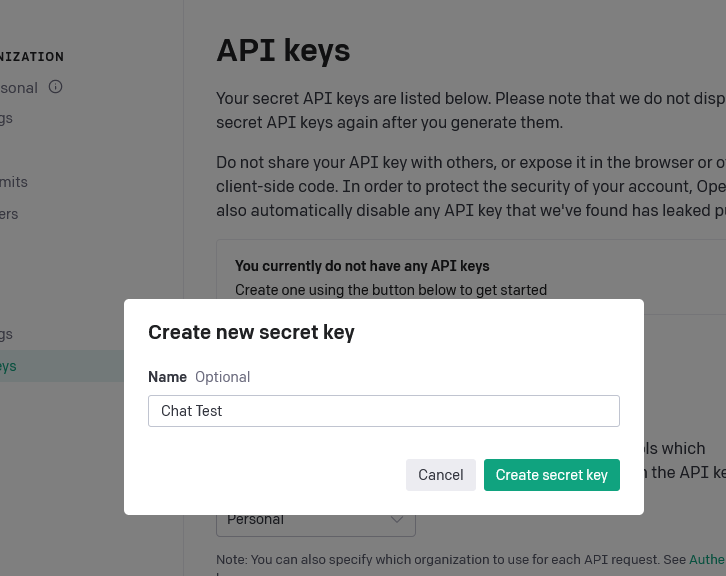Click the chevron arrow of the Personal dropdown
The image size is (726, 576).
pos(397,520)
